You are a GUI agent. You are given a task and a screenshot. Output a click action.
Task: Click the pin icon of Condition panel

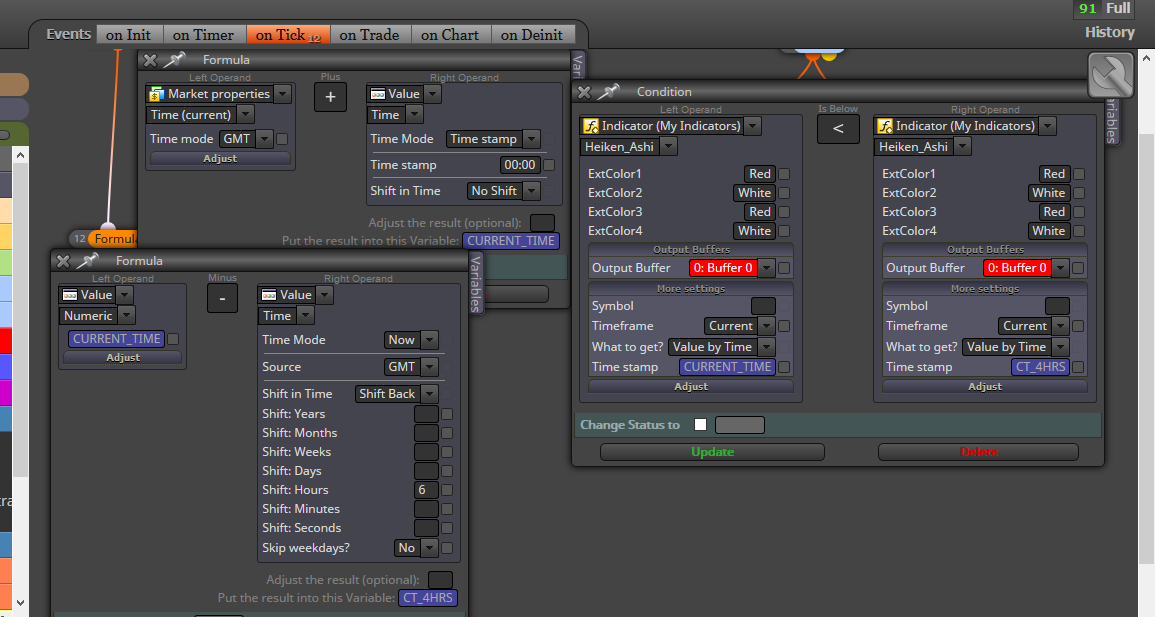point(608,92)
